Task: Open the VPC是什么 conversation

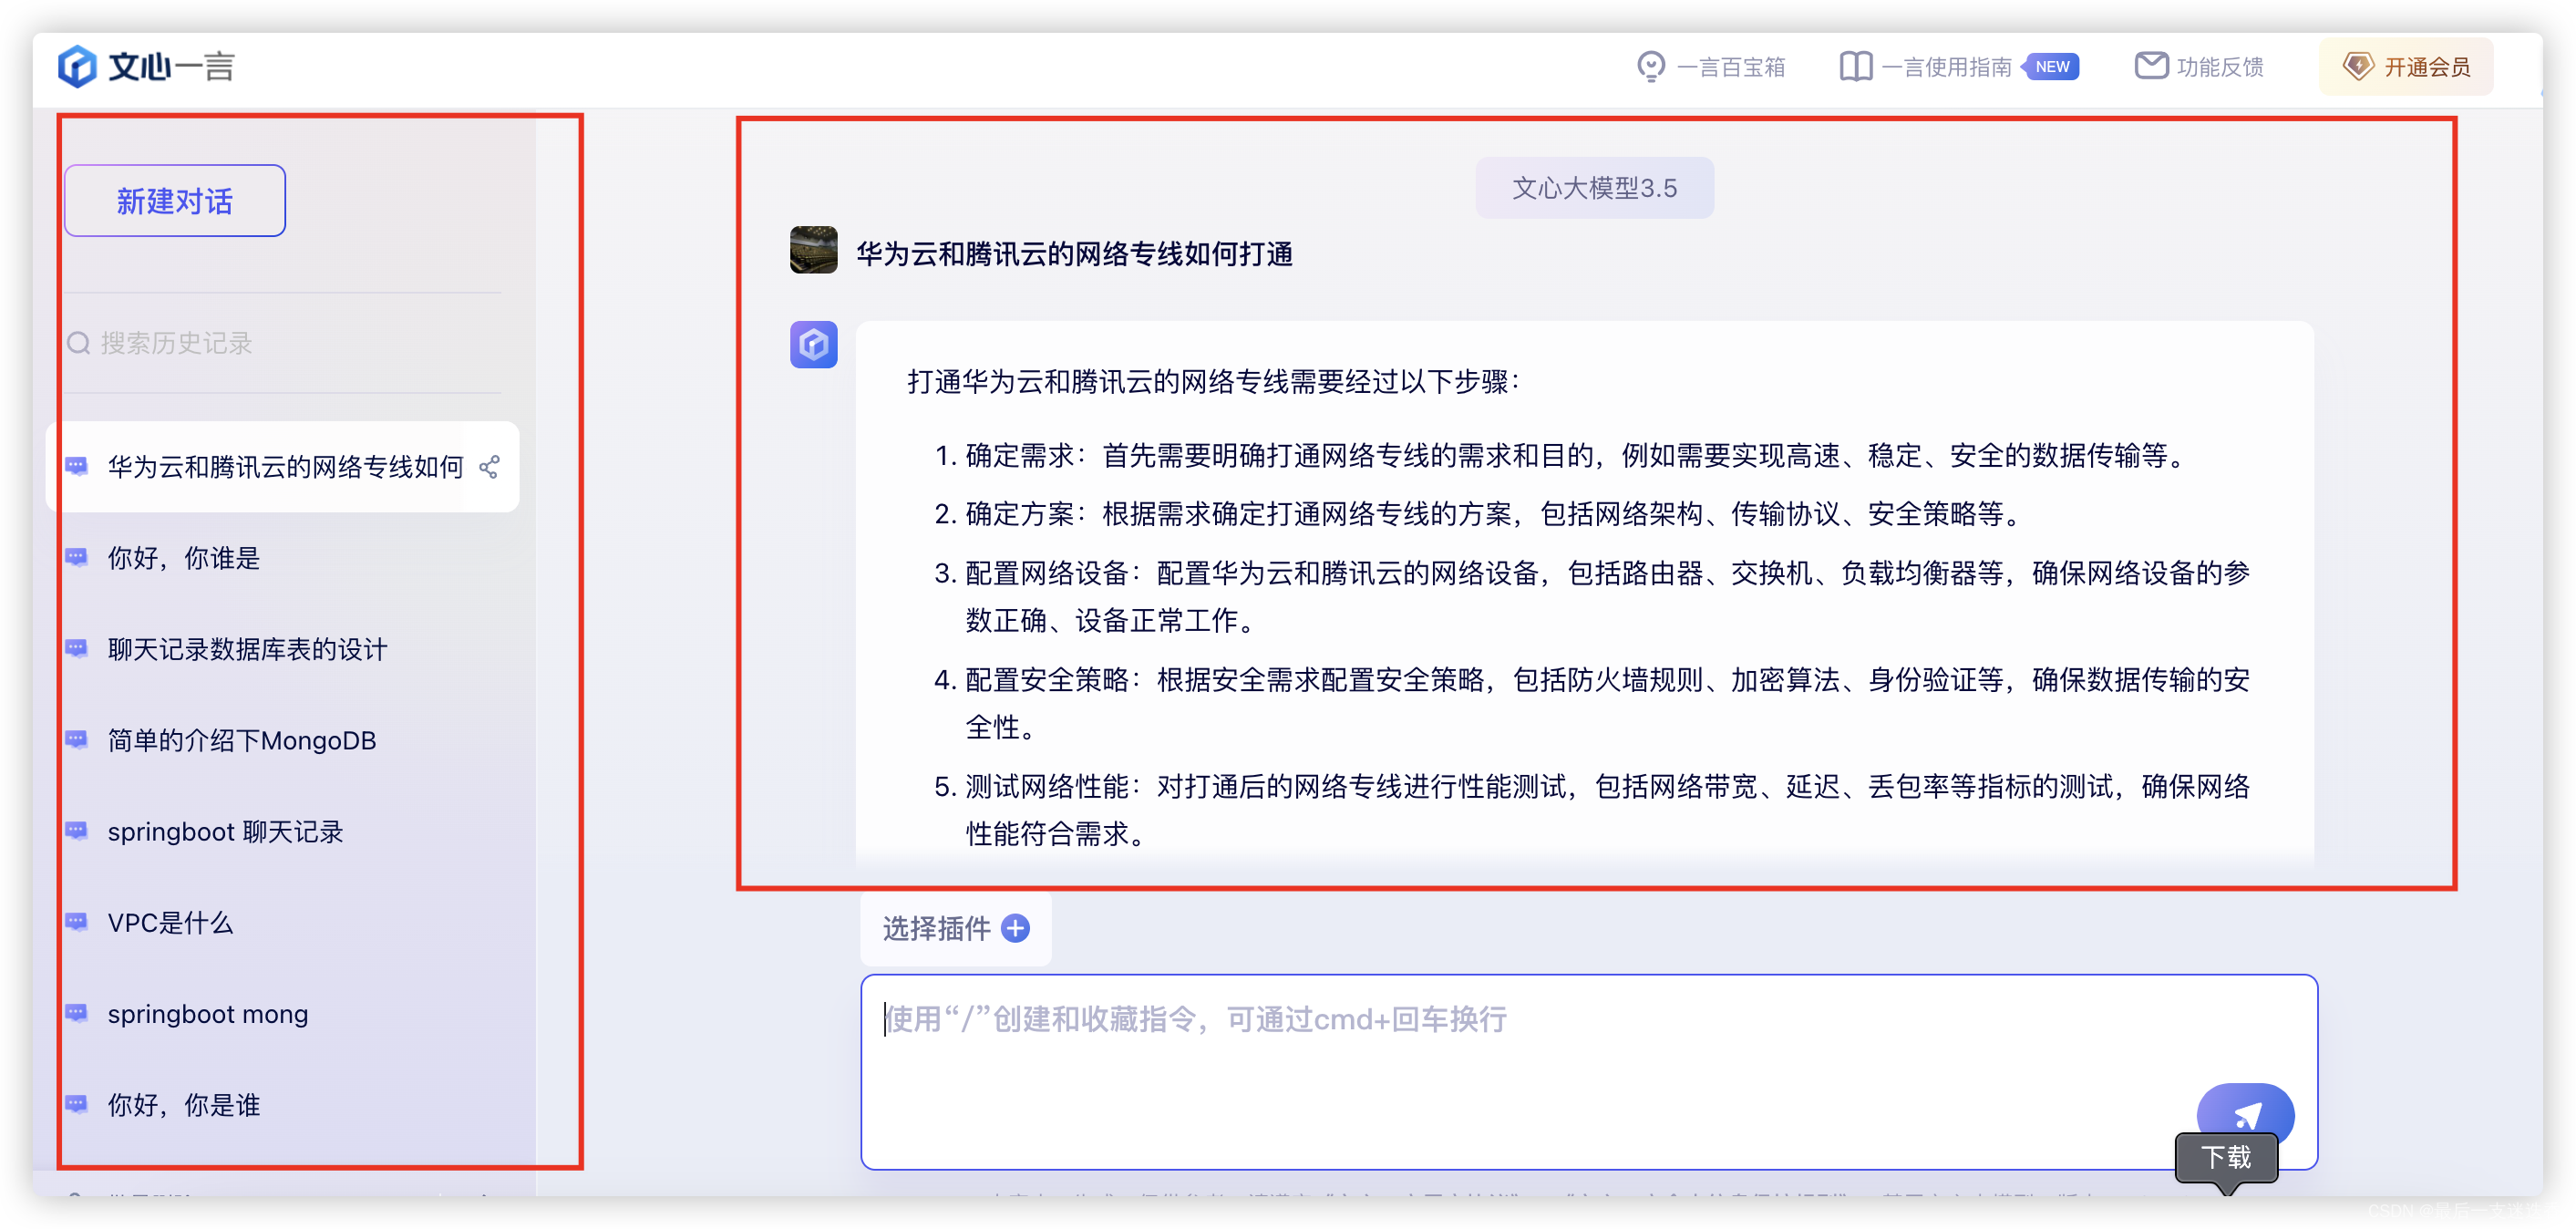Action: point(170,922)
